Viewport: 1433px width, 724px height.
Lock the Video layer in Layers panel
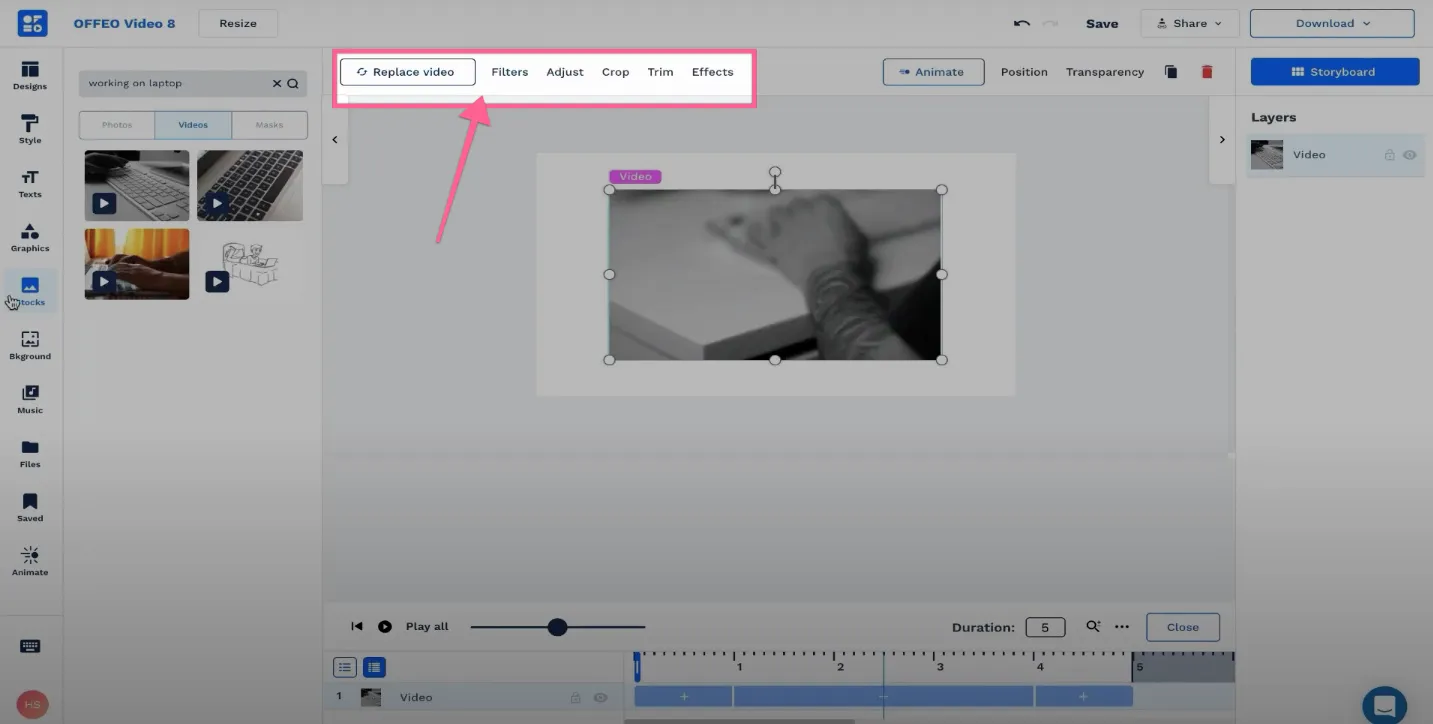pyautogui.click(x=1389, y=155)
